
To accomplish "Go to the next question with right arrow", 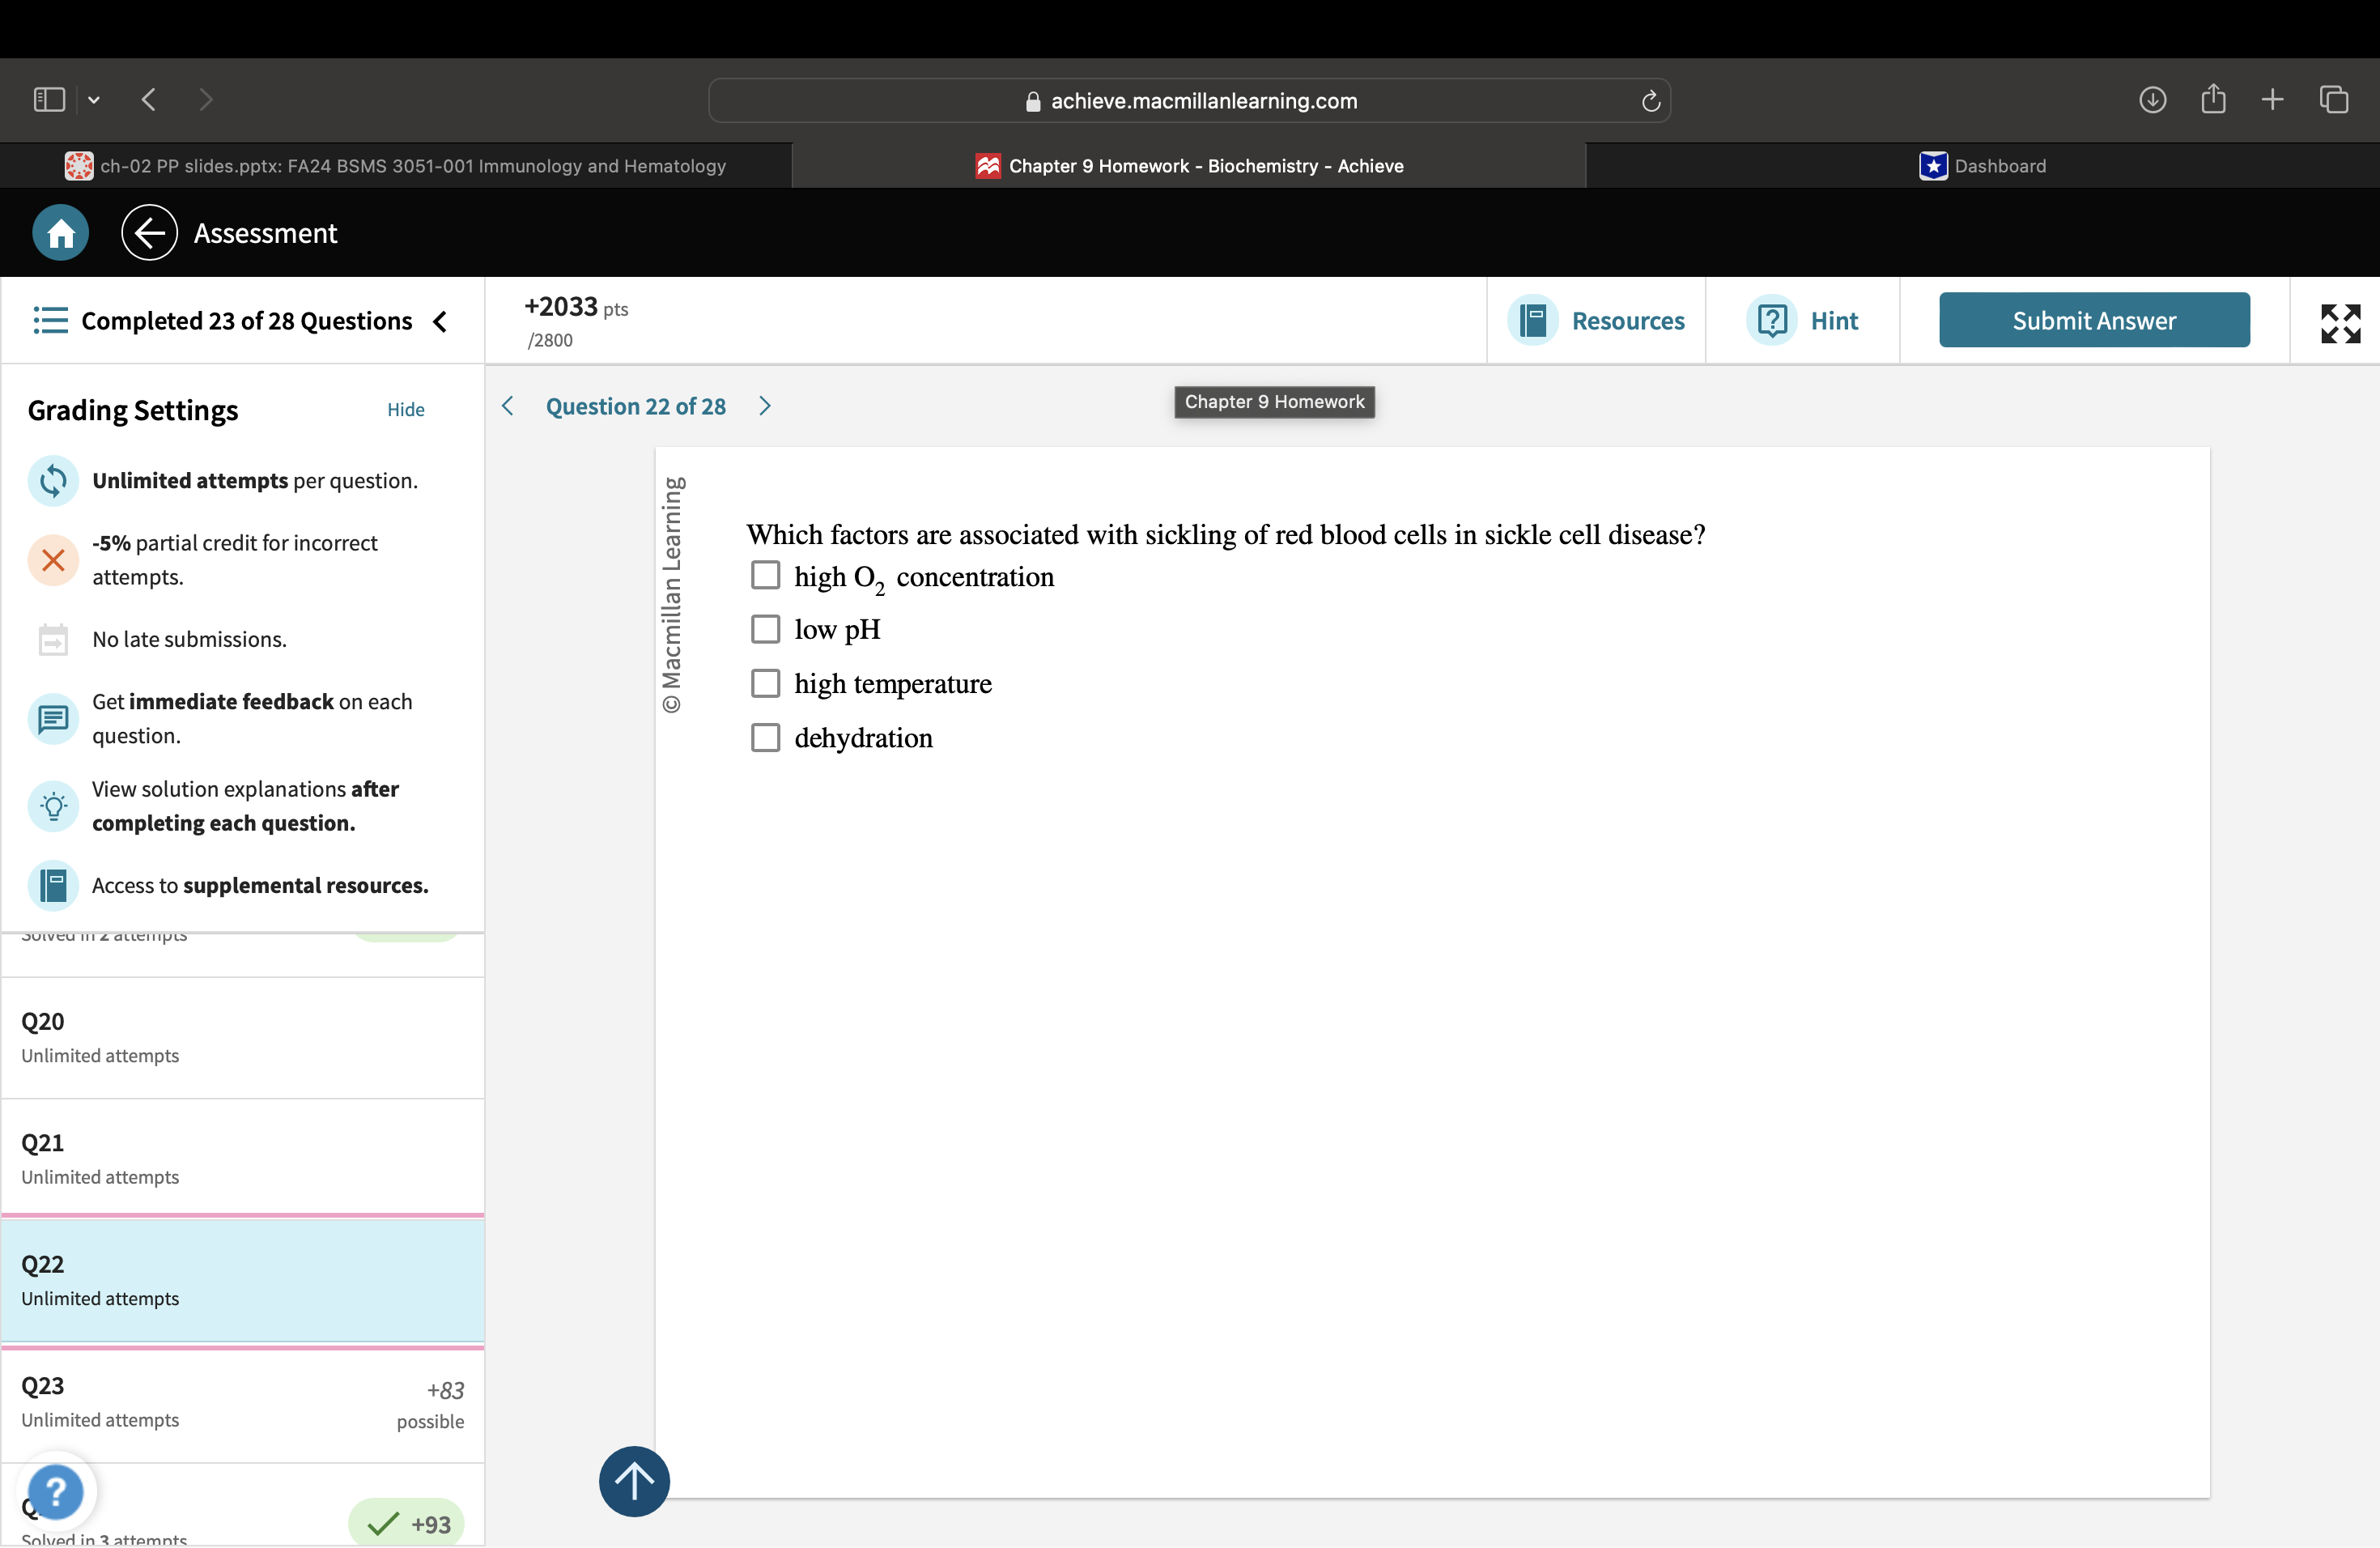I will coord(765,406).
